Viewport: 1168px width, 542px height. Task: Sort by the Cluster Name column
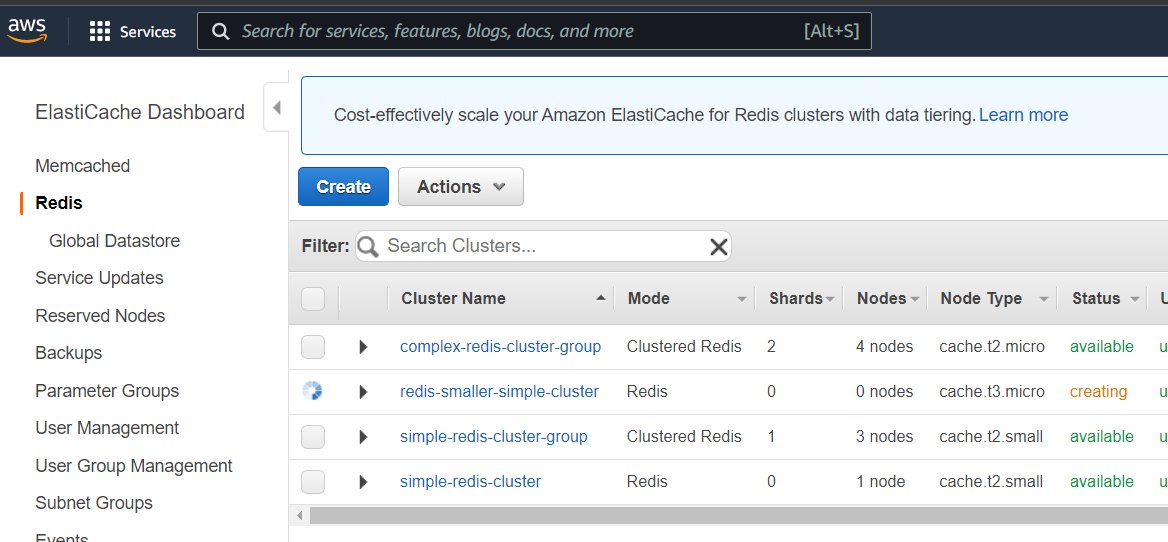(501, 299)
